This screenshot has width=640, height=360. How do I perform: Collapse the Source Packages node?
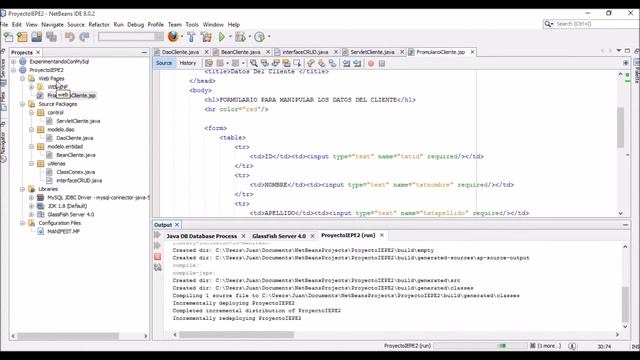click(22, 104)
